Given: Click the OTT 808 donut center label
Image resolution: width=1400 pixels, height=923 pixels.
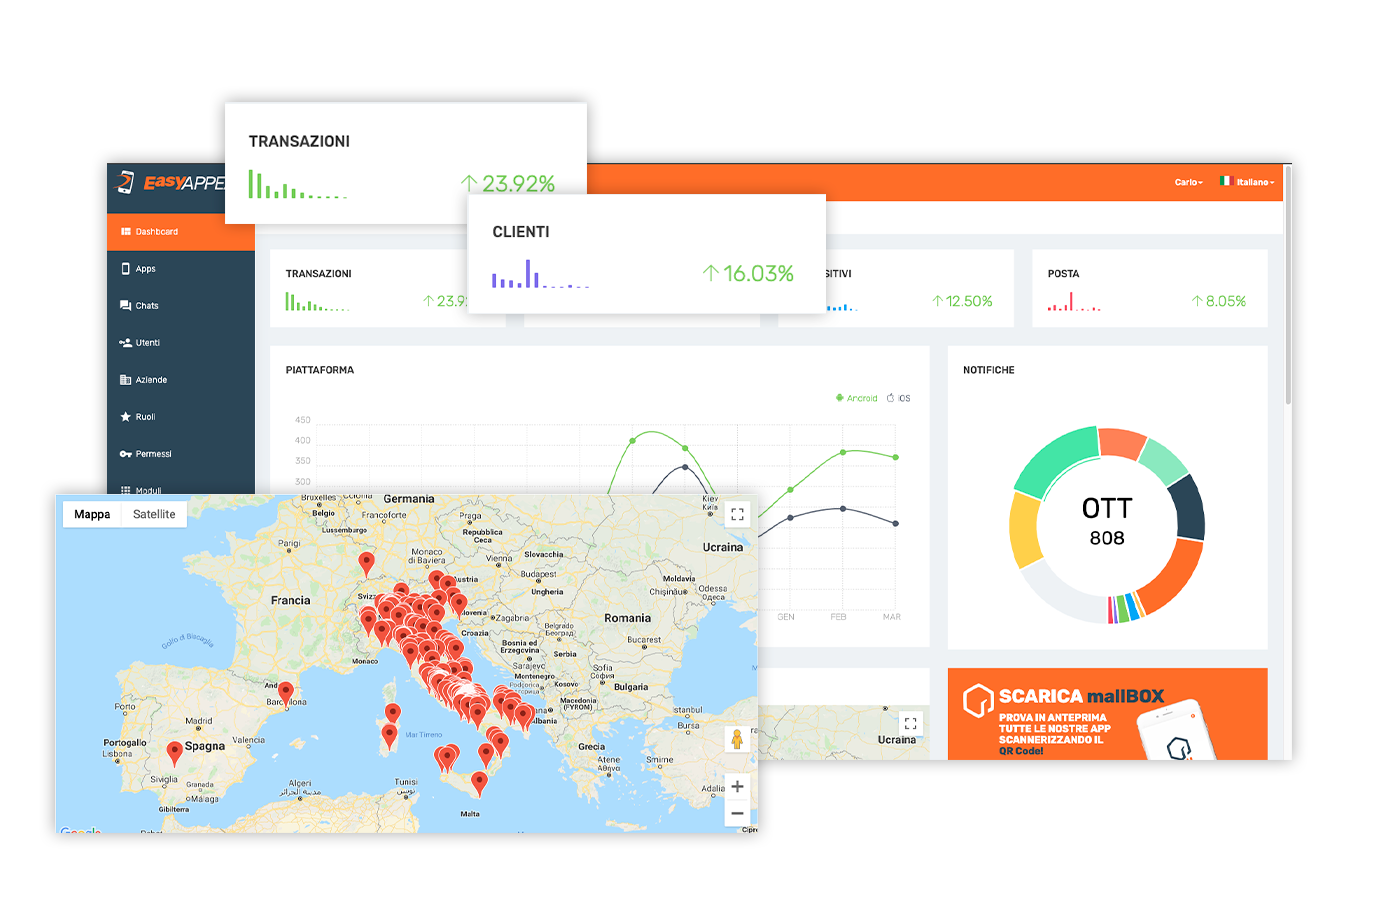Looking at the screenshot, I should pyautogui.click(x=1107, y=522).
